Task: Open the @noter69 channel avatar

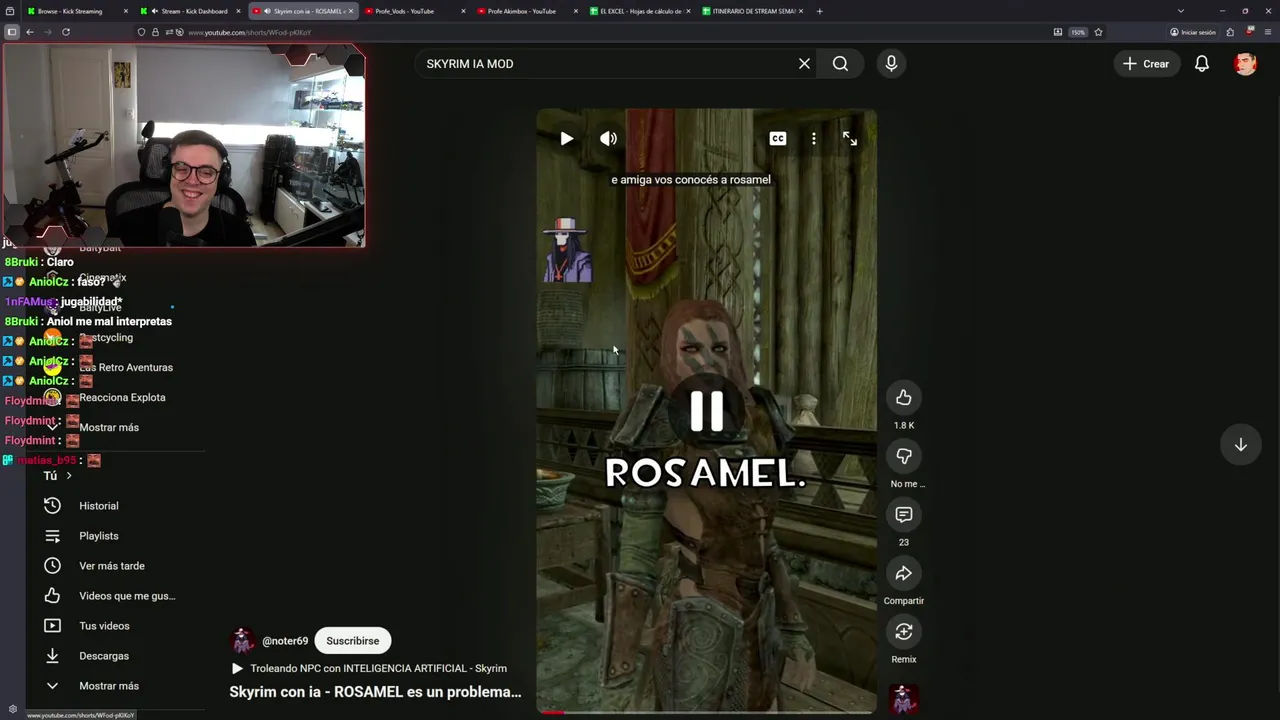Action: click(242, 641)
